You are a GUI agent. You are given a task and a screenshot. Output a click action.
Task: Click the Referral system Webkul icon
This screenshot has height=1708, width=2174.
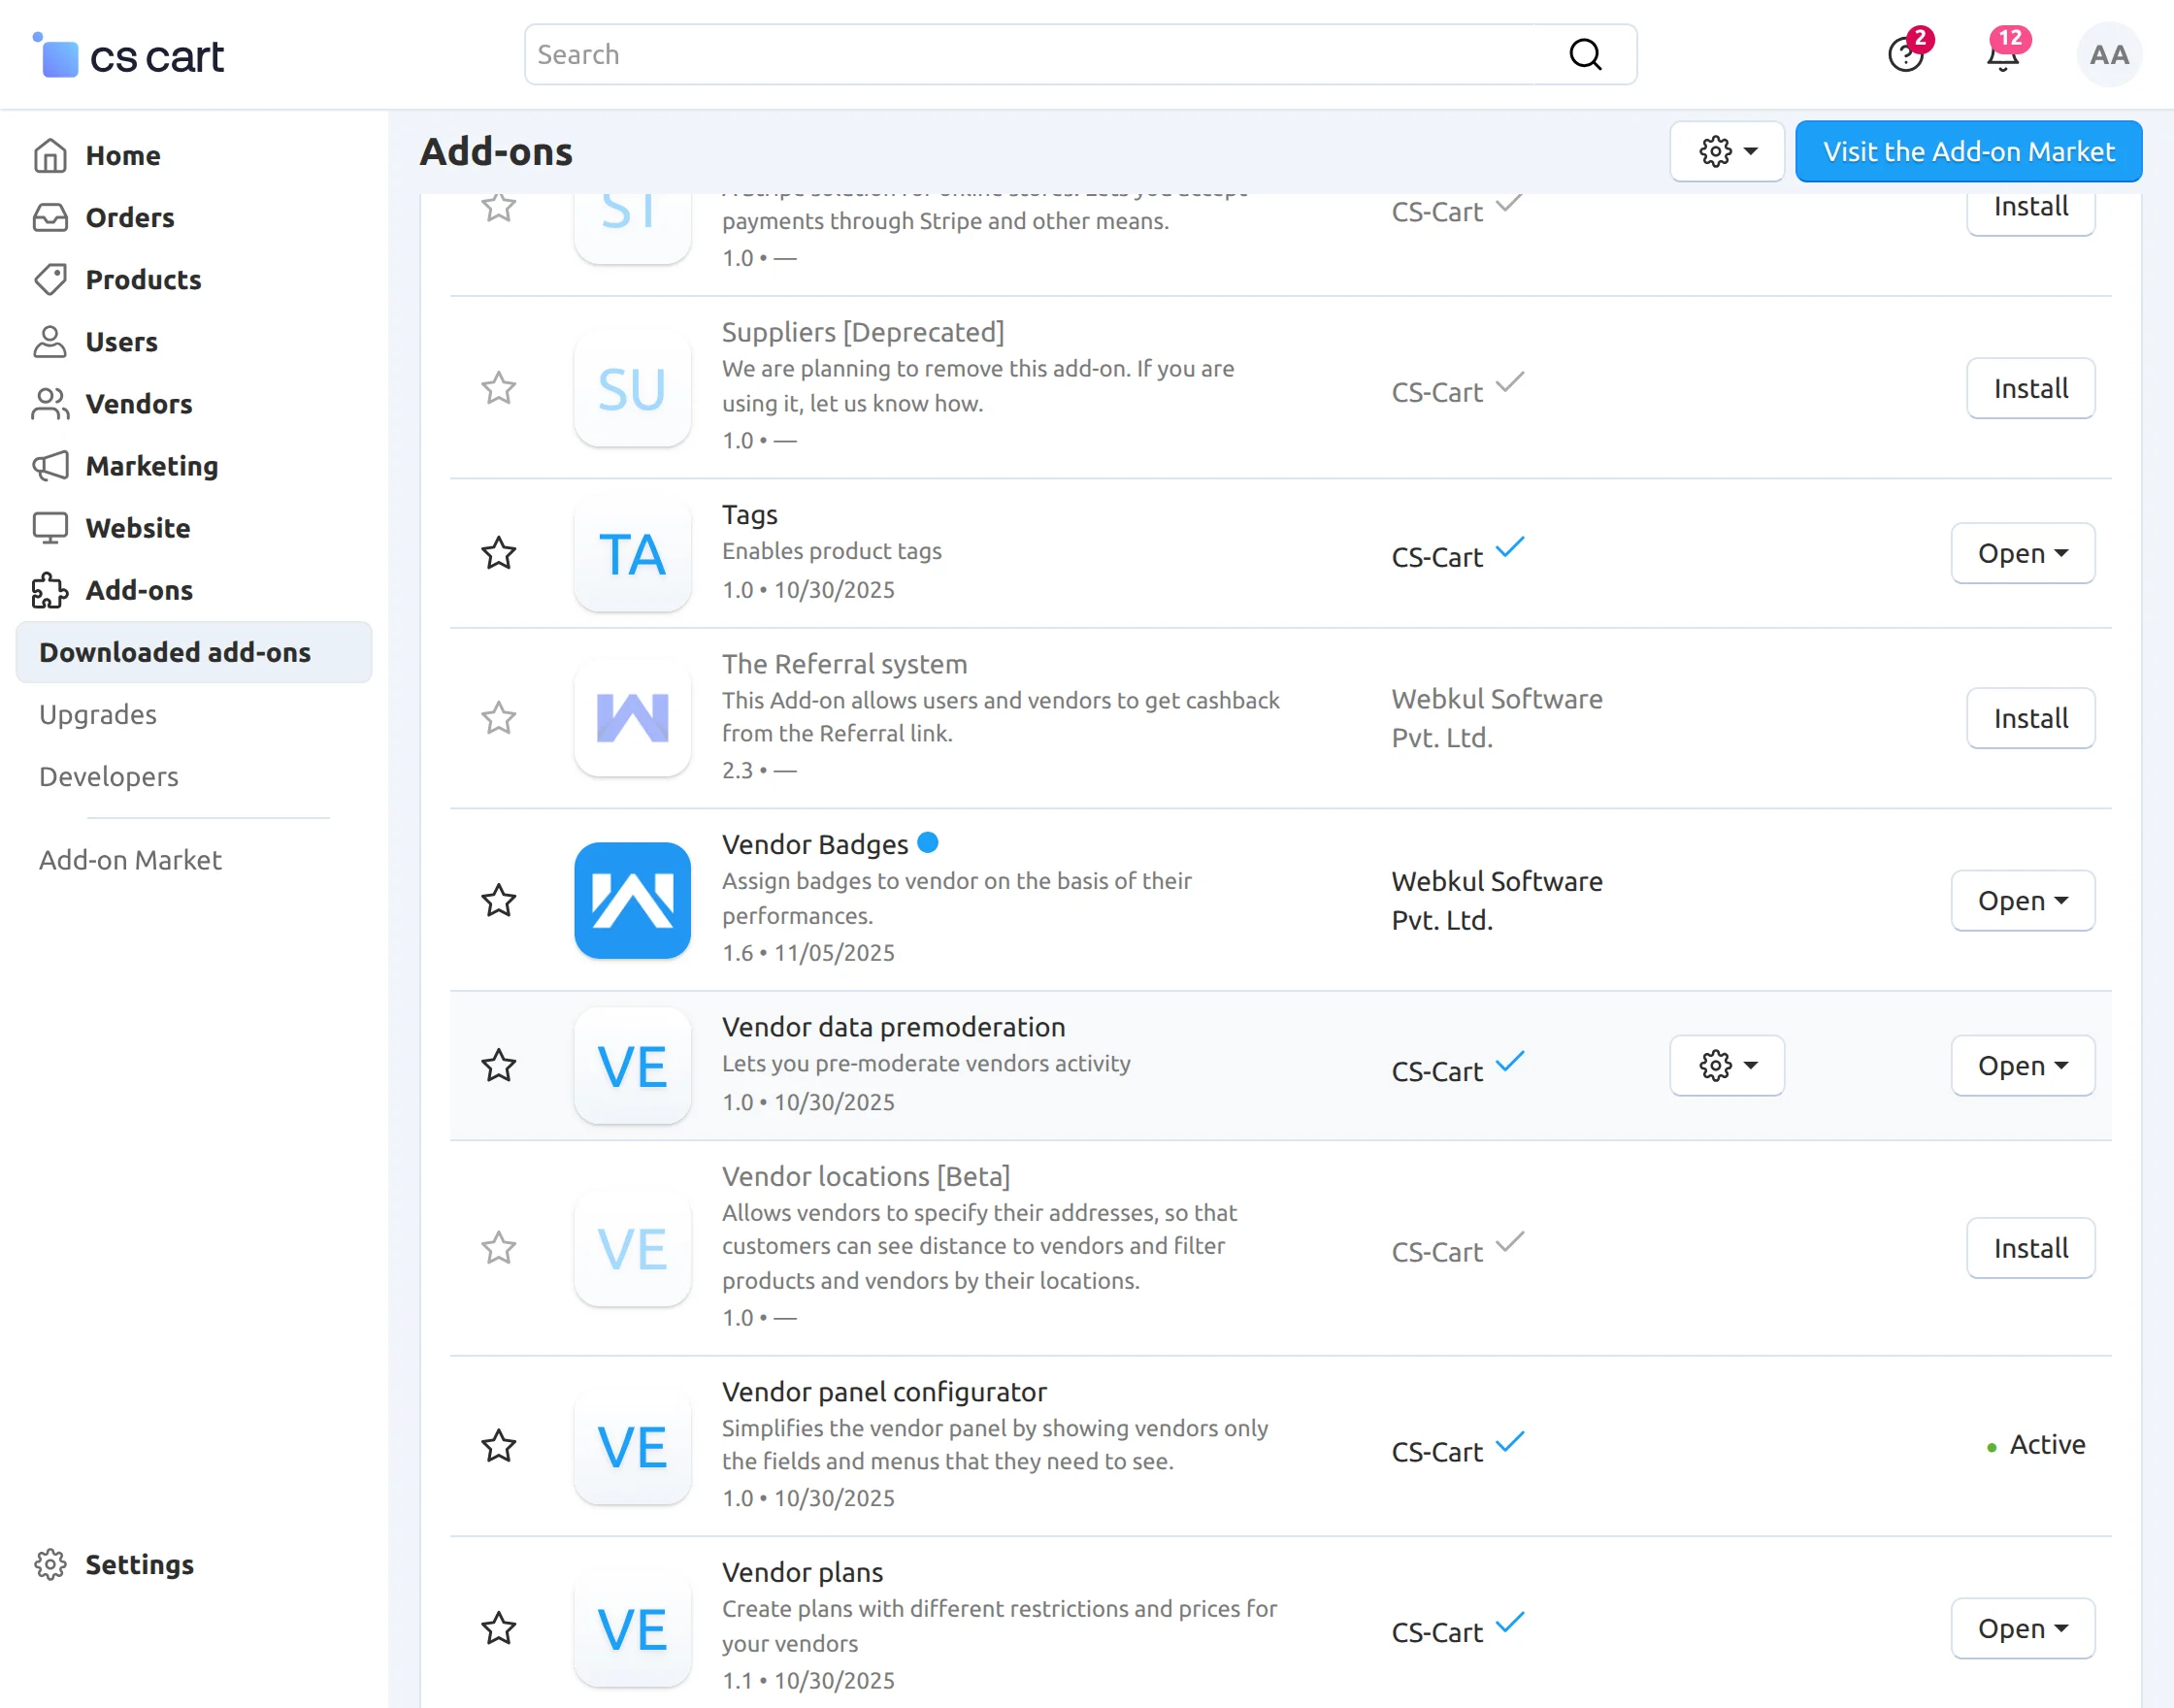632,717
